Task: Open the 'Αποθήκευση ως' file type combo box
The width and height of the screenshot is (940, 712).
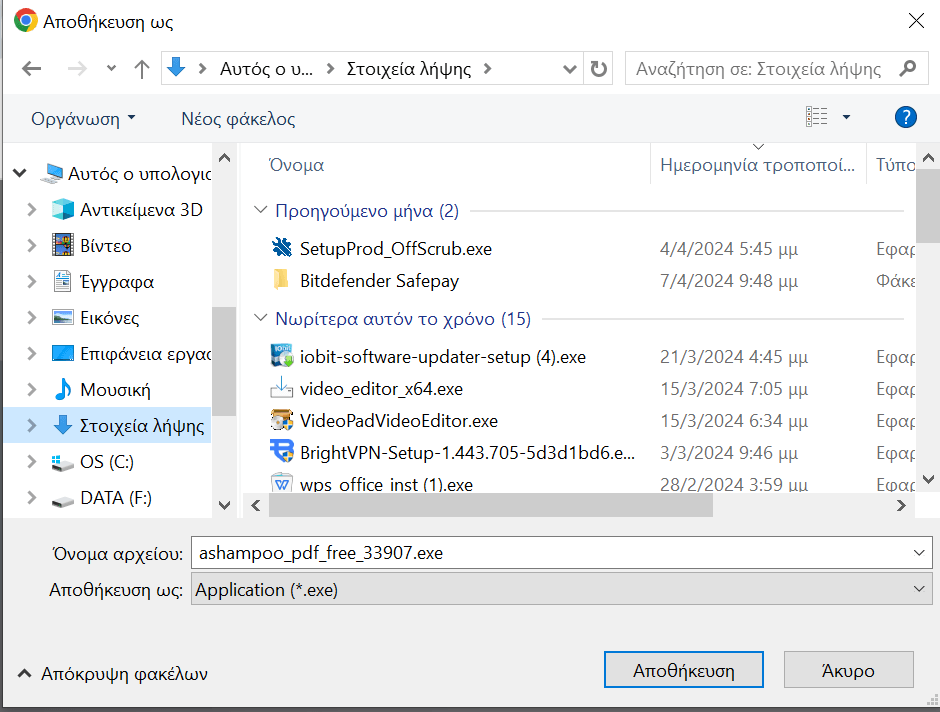Action: point(562,590)
